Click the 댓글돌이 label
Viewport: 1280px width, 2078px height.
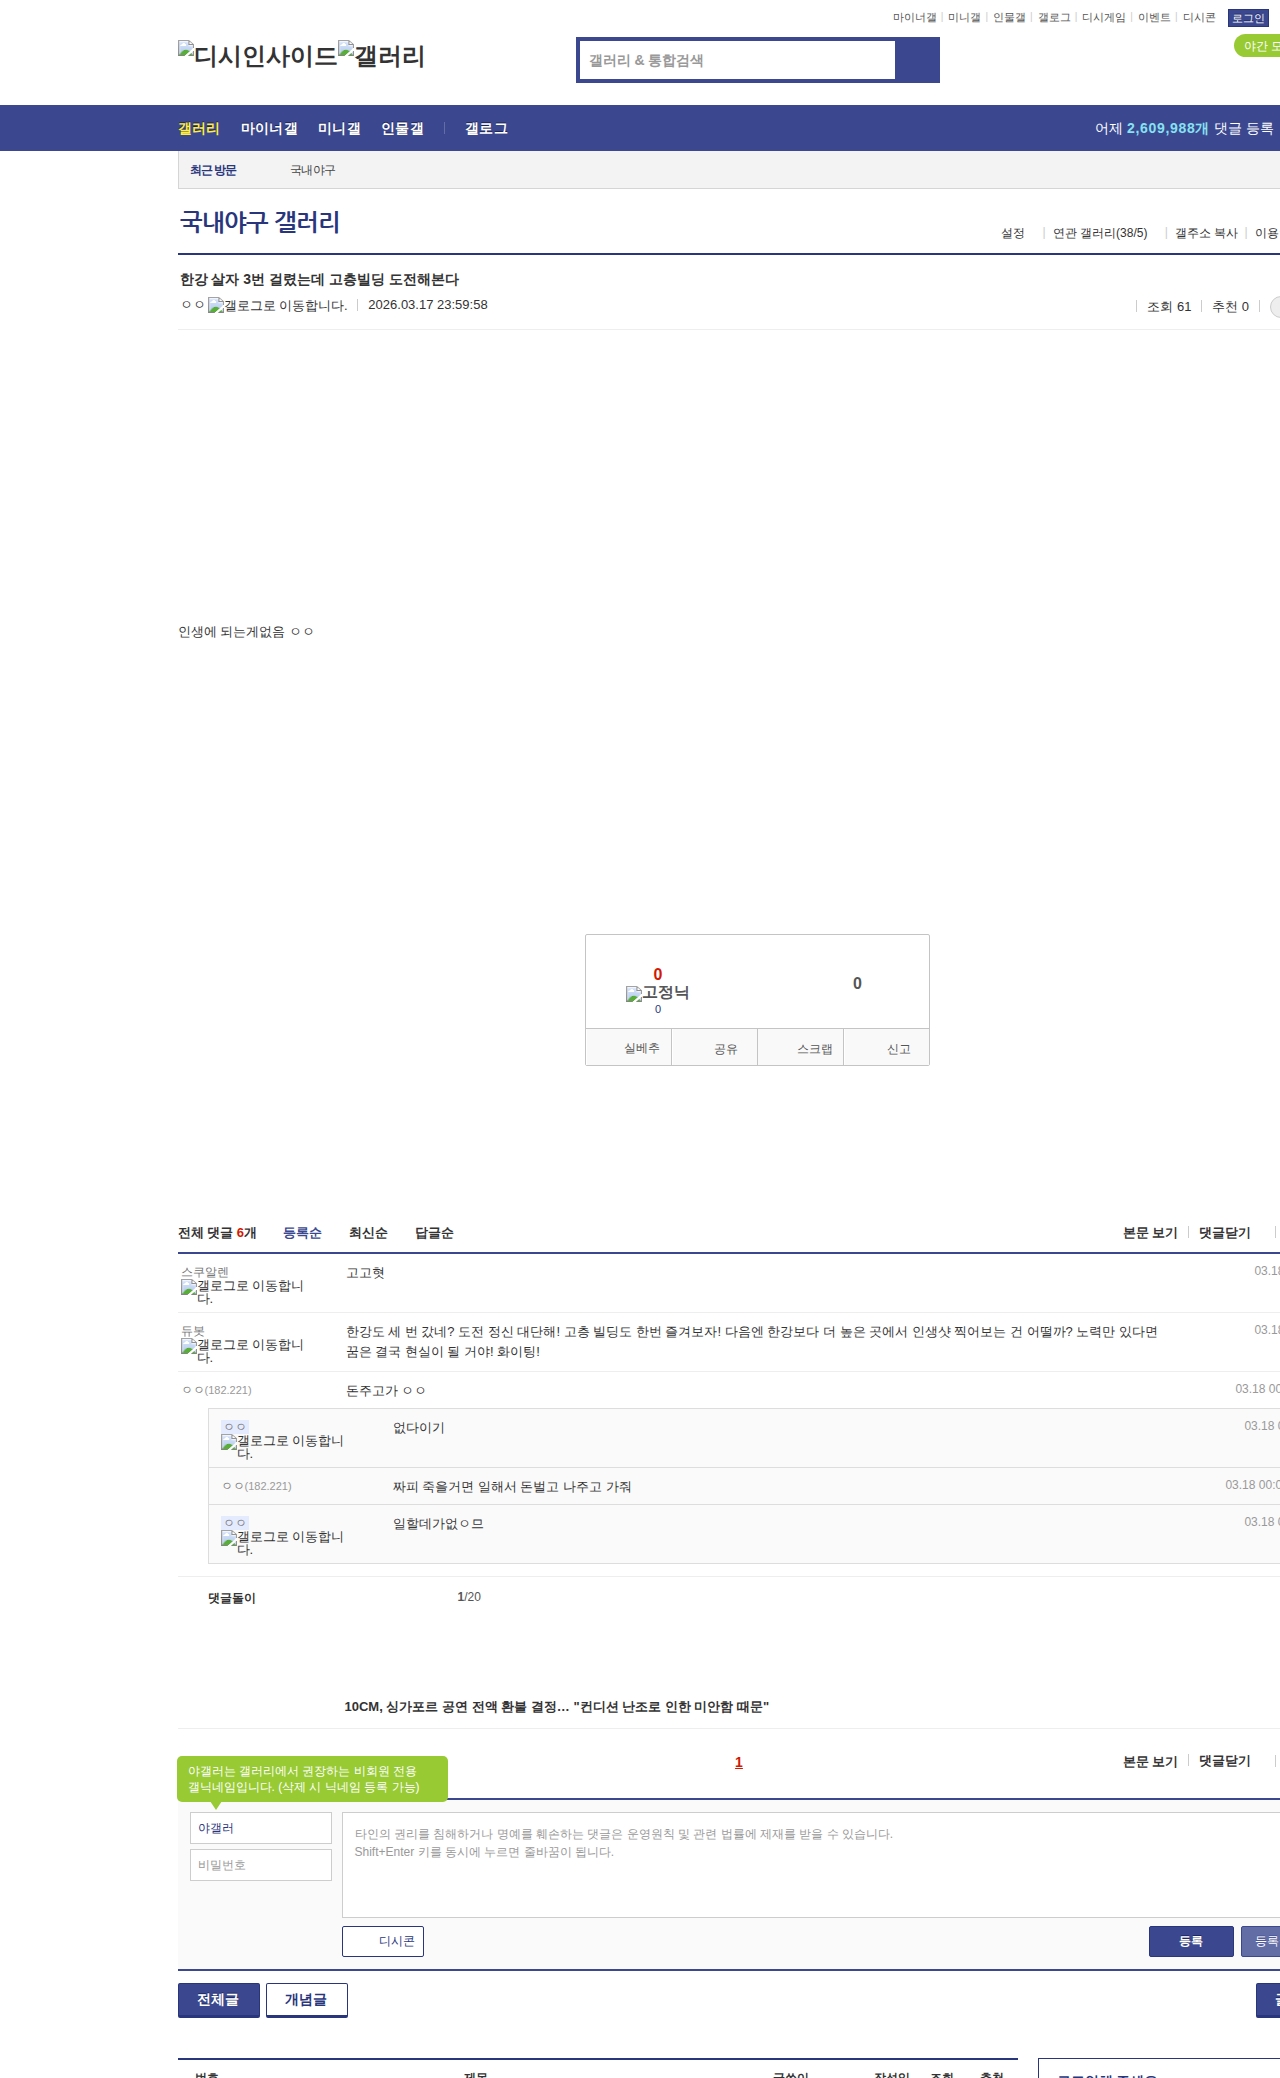232,1598
